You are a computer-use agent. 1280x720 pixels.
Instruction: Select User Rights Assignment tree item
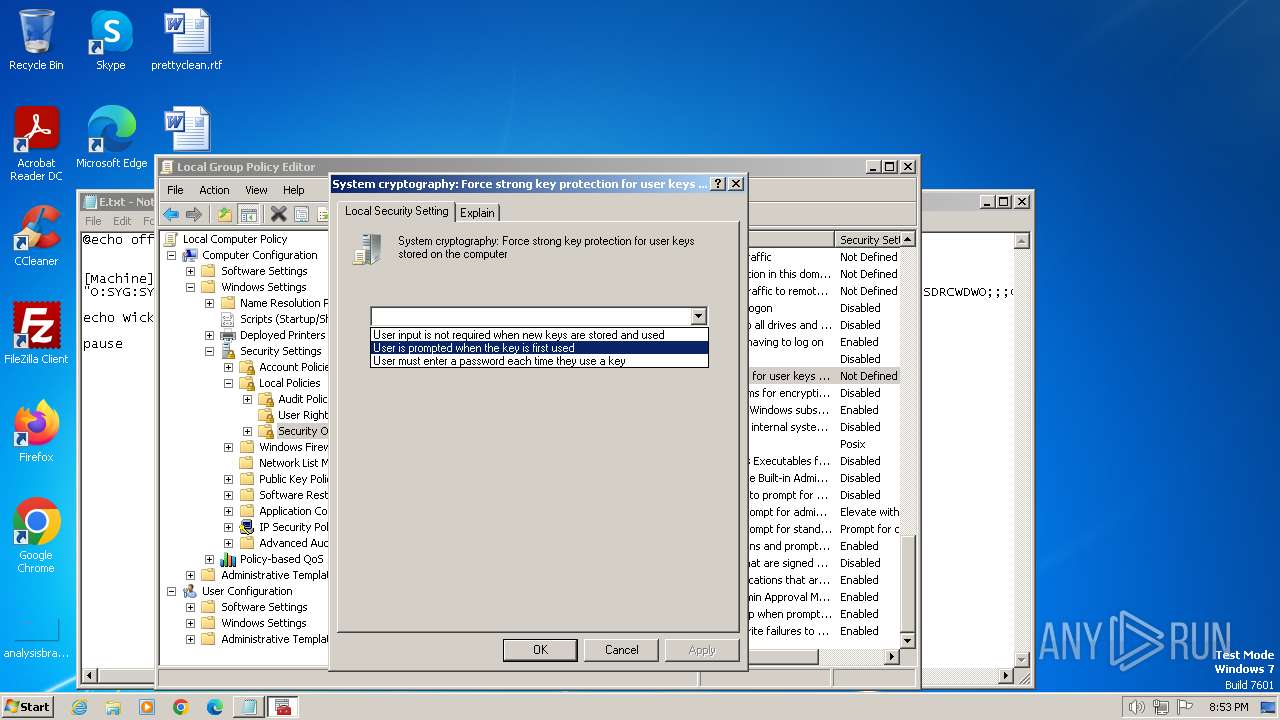point(302,415)
